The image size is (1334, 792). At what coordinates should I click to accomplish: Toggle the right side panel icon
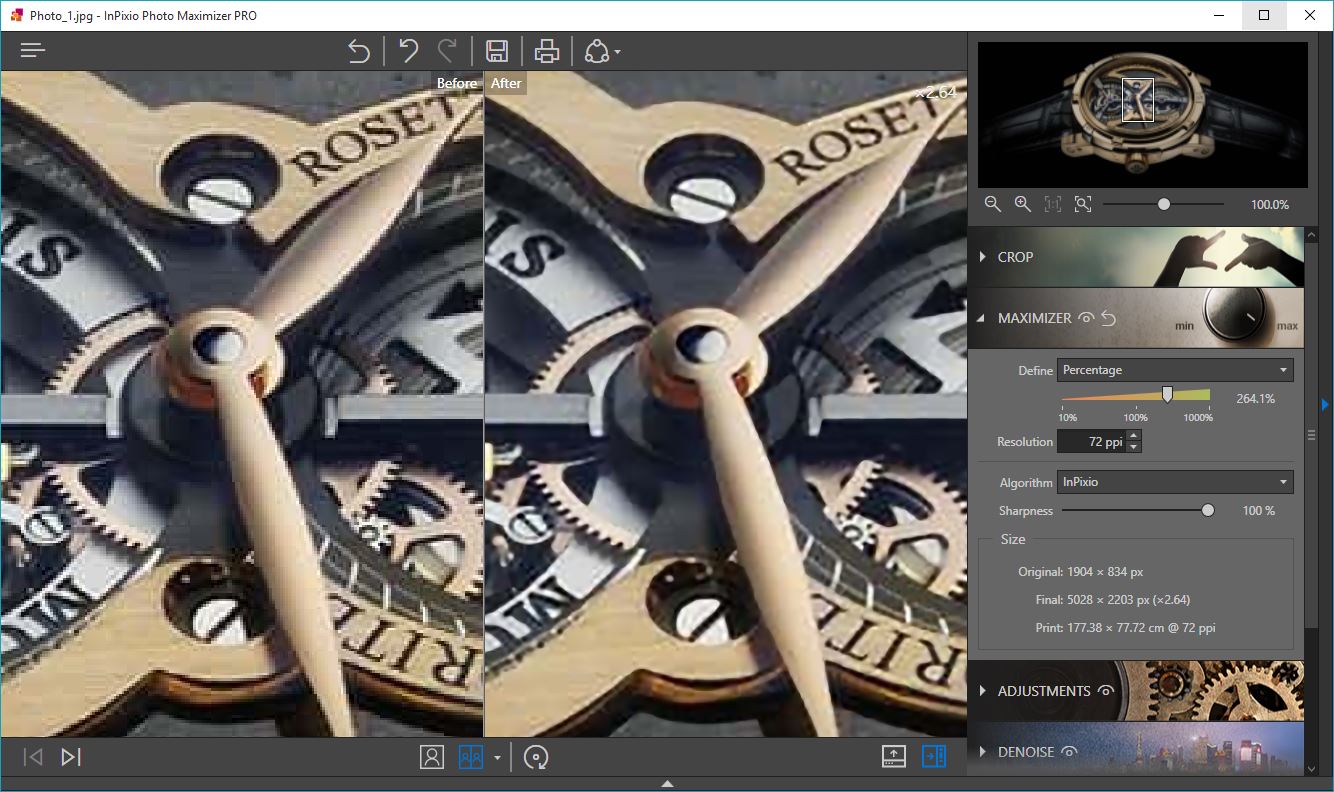934,757
